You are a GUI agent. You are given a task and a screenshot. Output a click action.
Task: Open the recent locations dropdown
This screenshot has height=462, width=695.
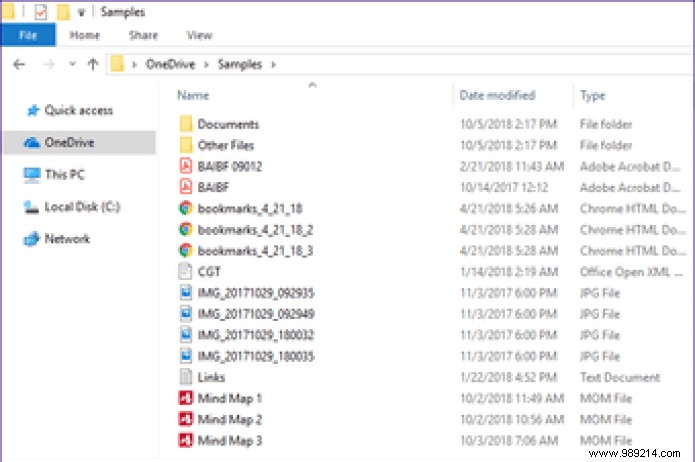[x=73, y=64]
